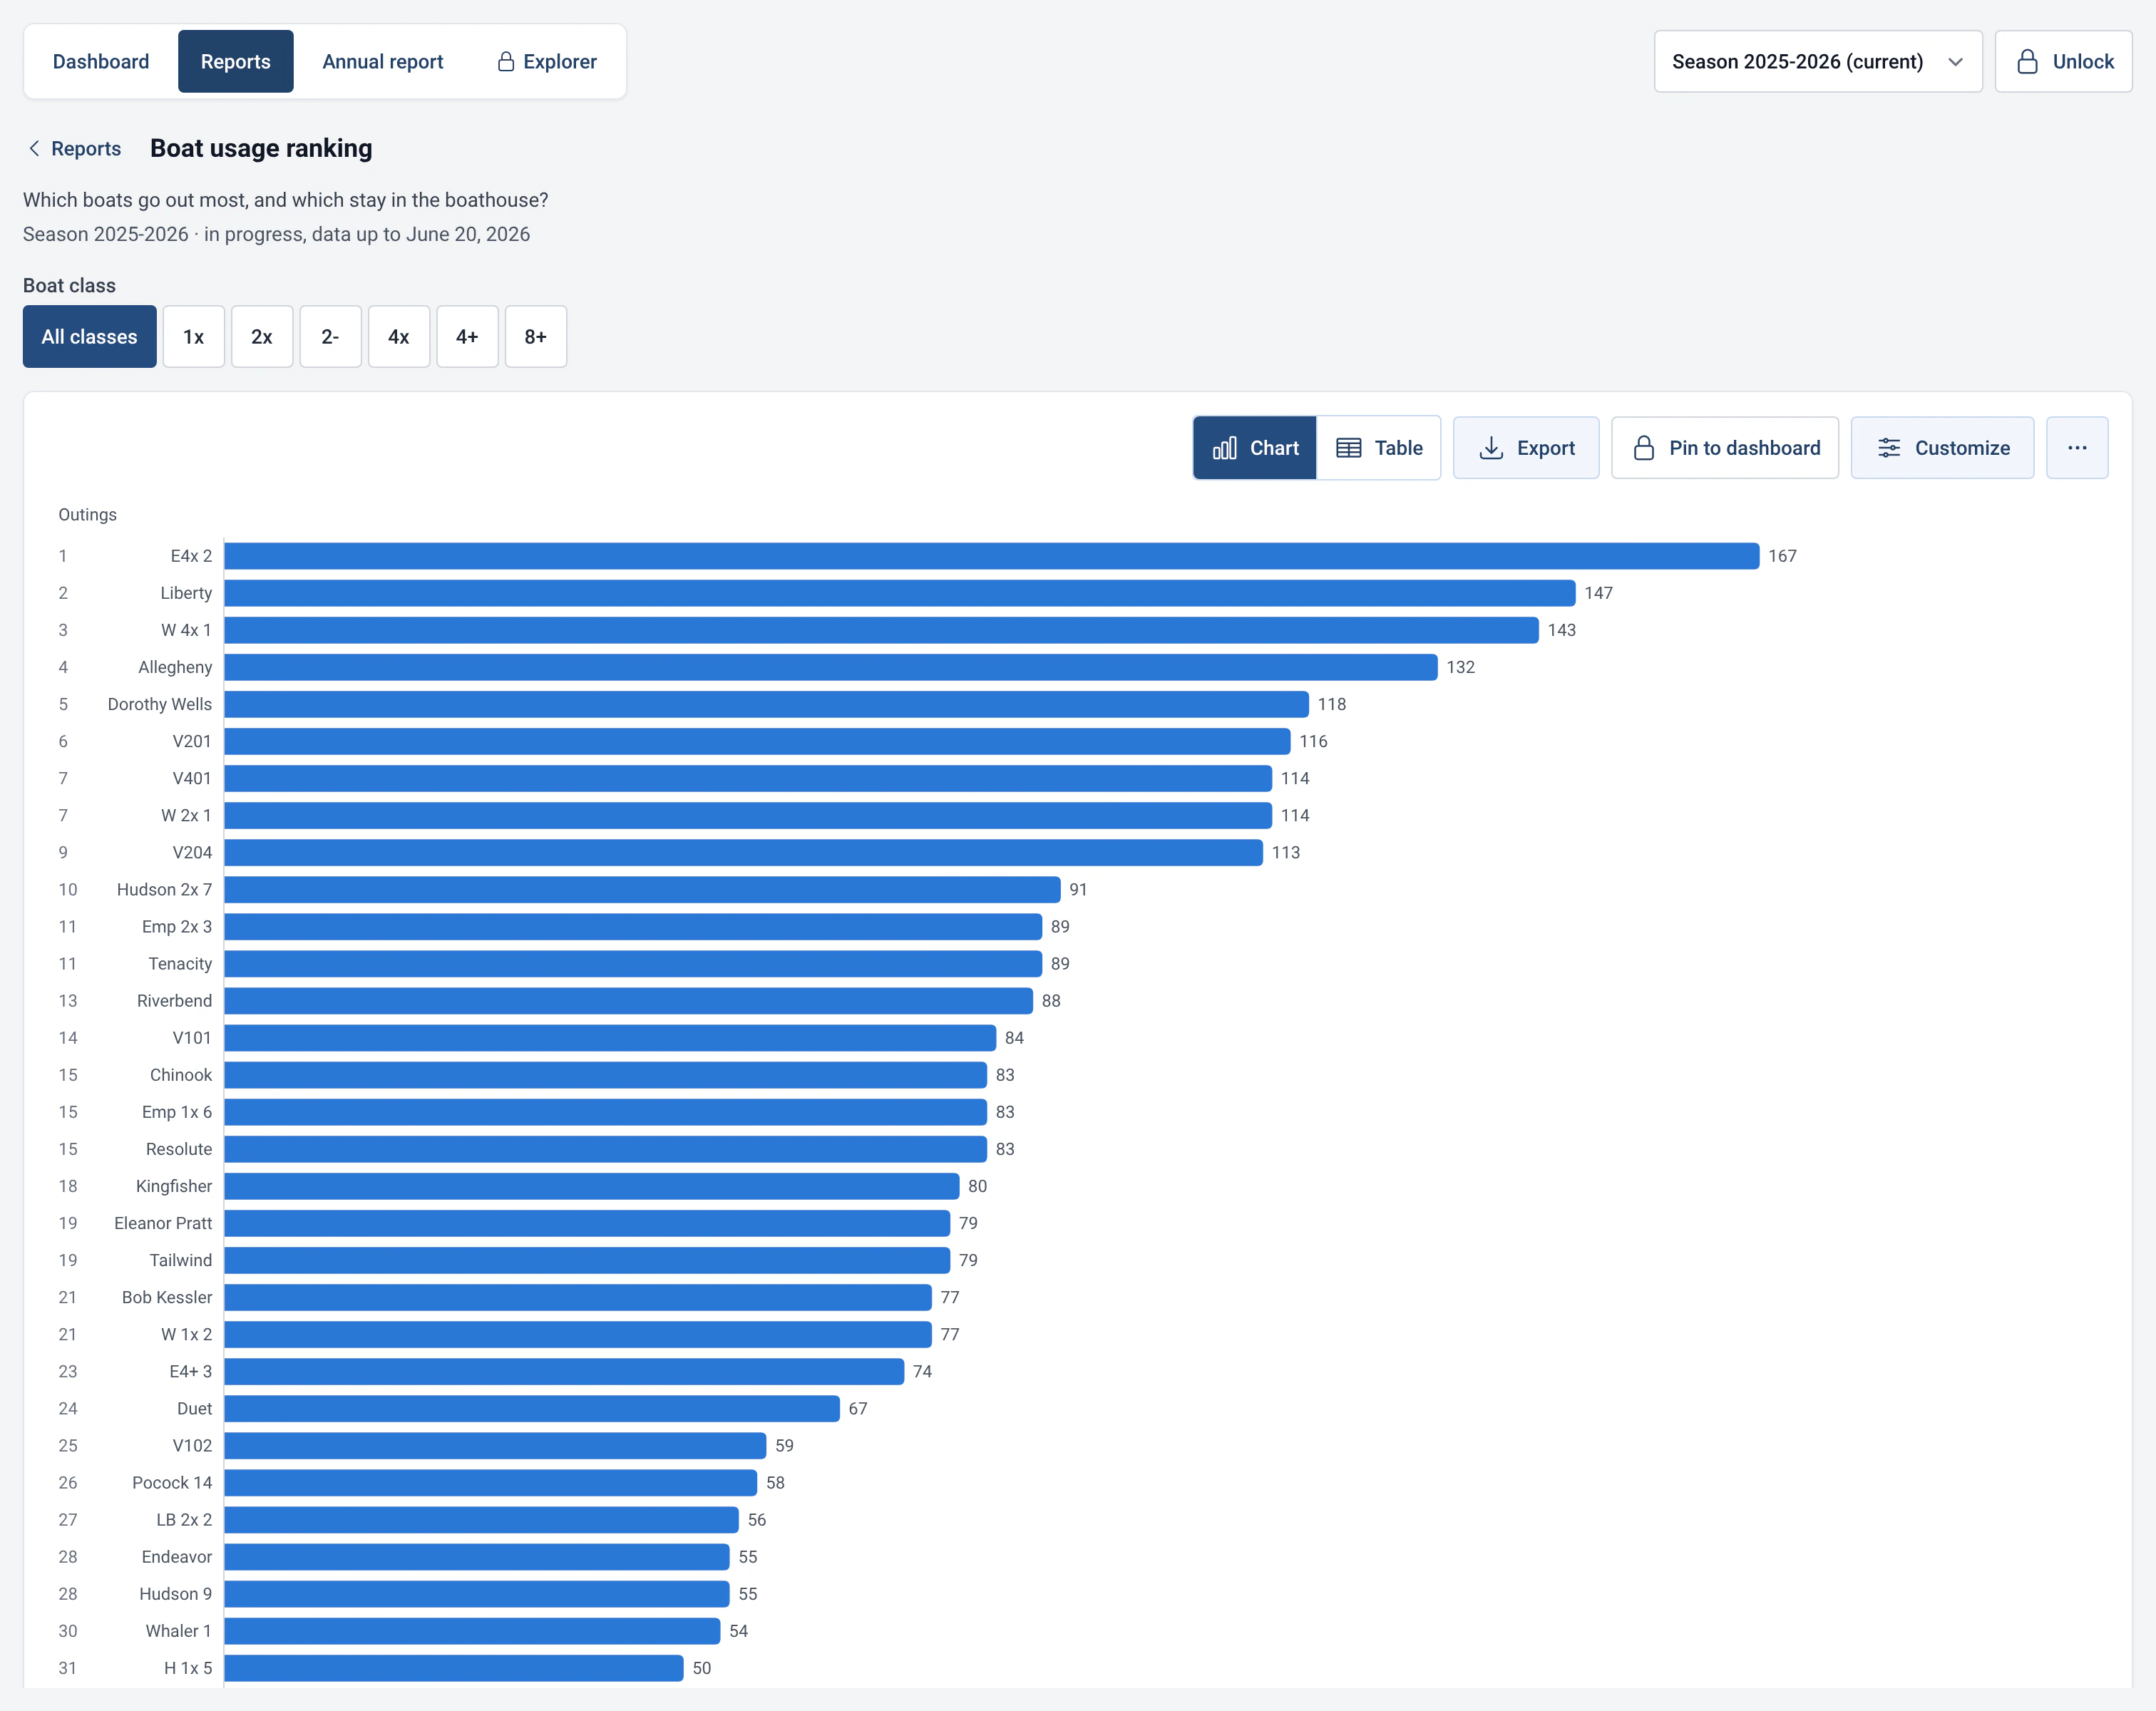Open the Season 2025-2026 dropdown
2156x1711 pixels.
coord(1817,61)
